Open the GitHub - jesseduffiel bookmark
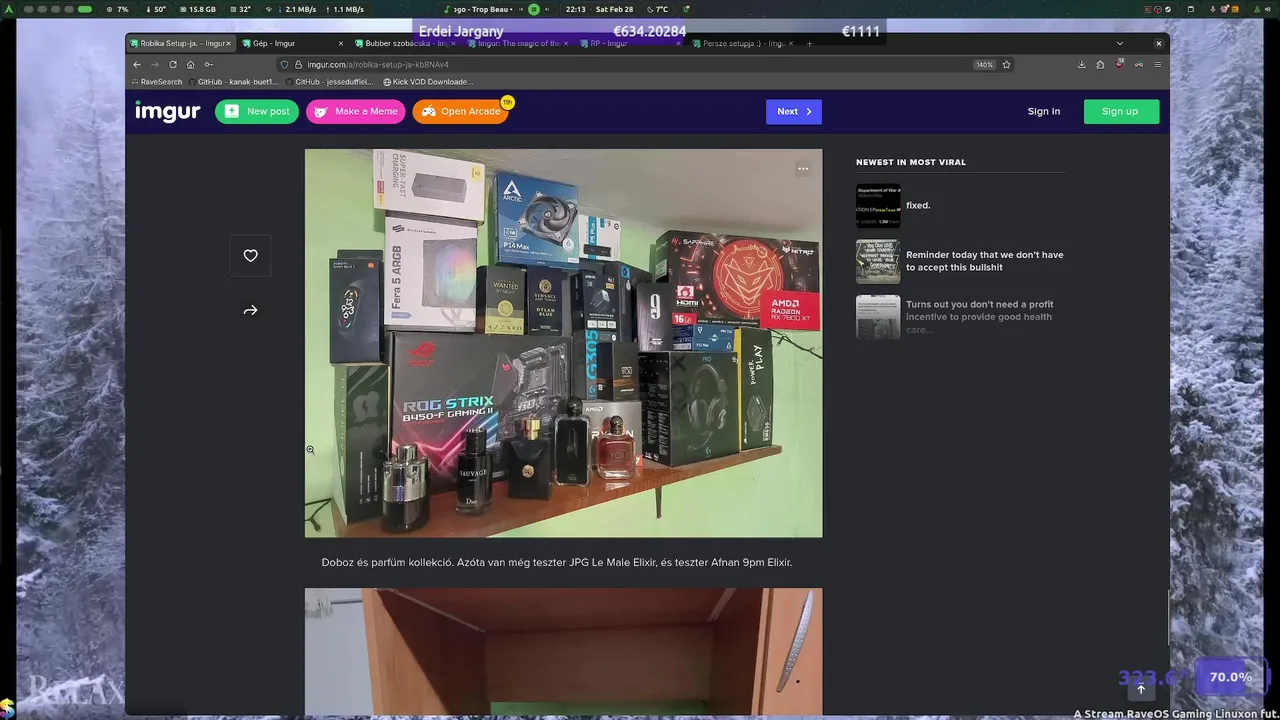 pyautogui.click(x=330, y=82)
